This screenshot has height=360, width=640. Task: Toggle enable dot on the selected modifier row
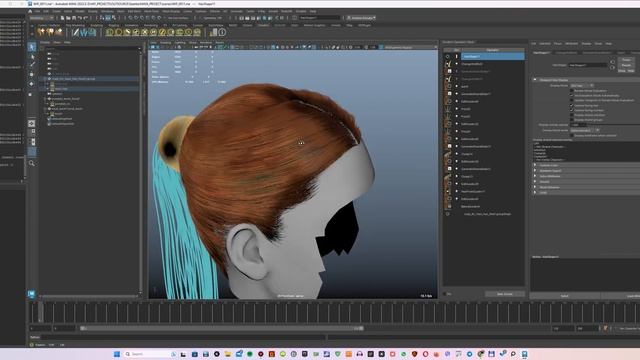click(x=456, y=56)
